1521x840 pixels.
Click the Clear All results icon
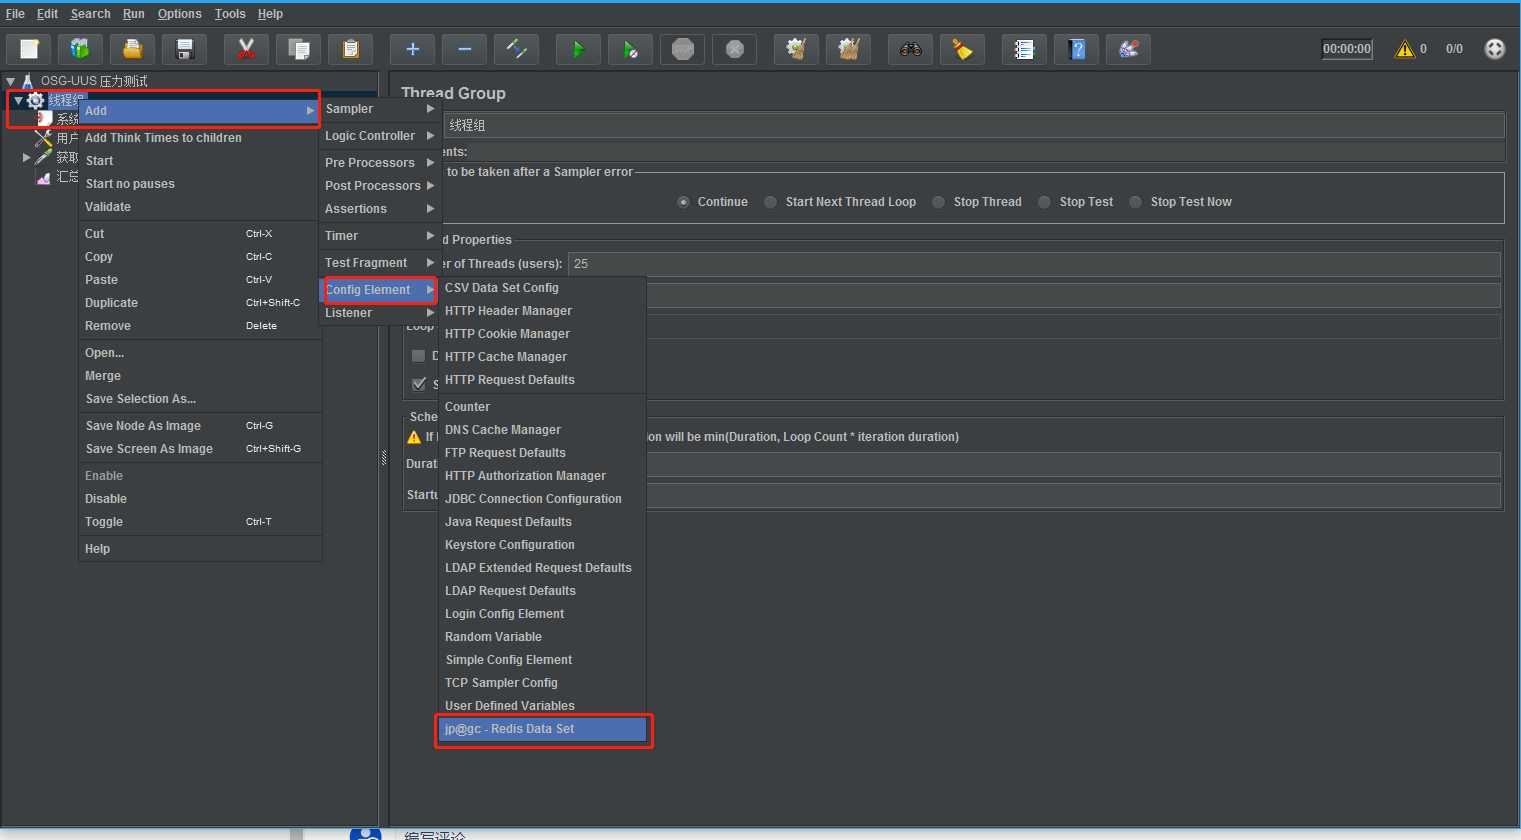click(x=848, y=49)
